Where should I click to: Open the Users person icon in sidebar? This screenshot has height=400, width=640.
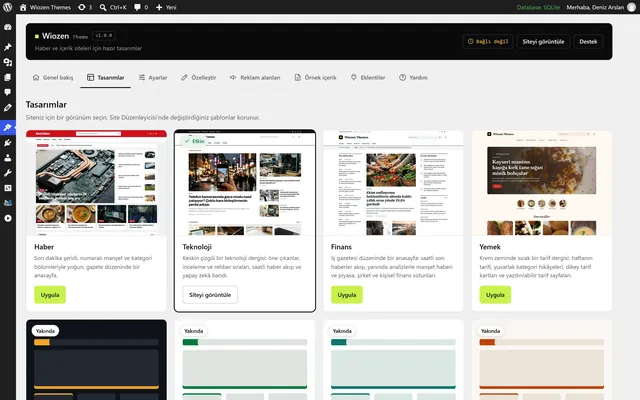pos(8,158)
